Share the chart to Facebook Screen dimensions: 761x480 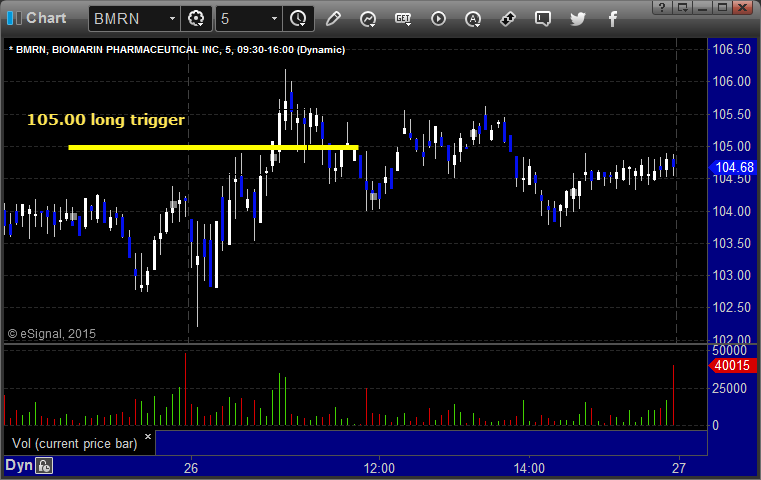[x=613, y=19]
